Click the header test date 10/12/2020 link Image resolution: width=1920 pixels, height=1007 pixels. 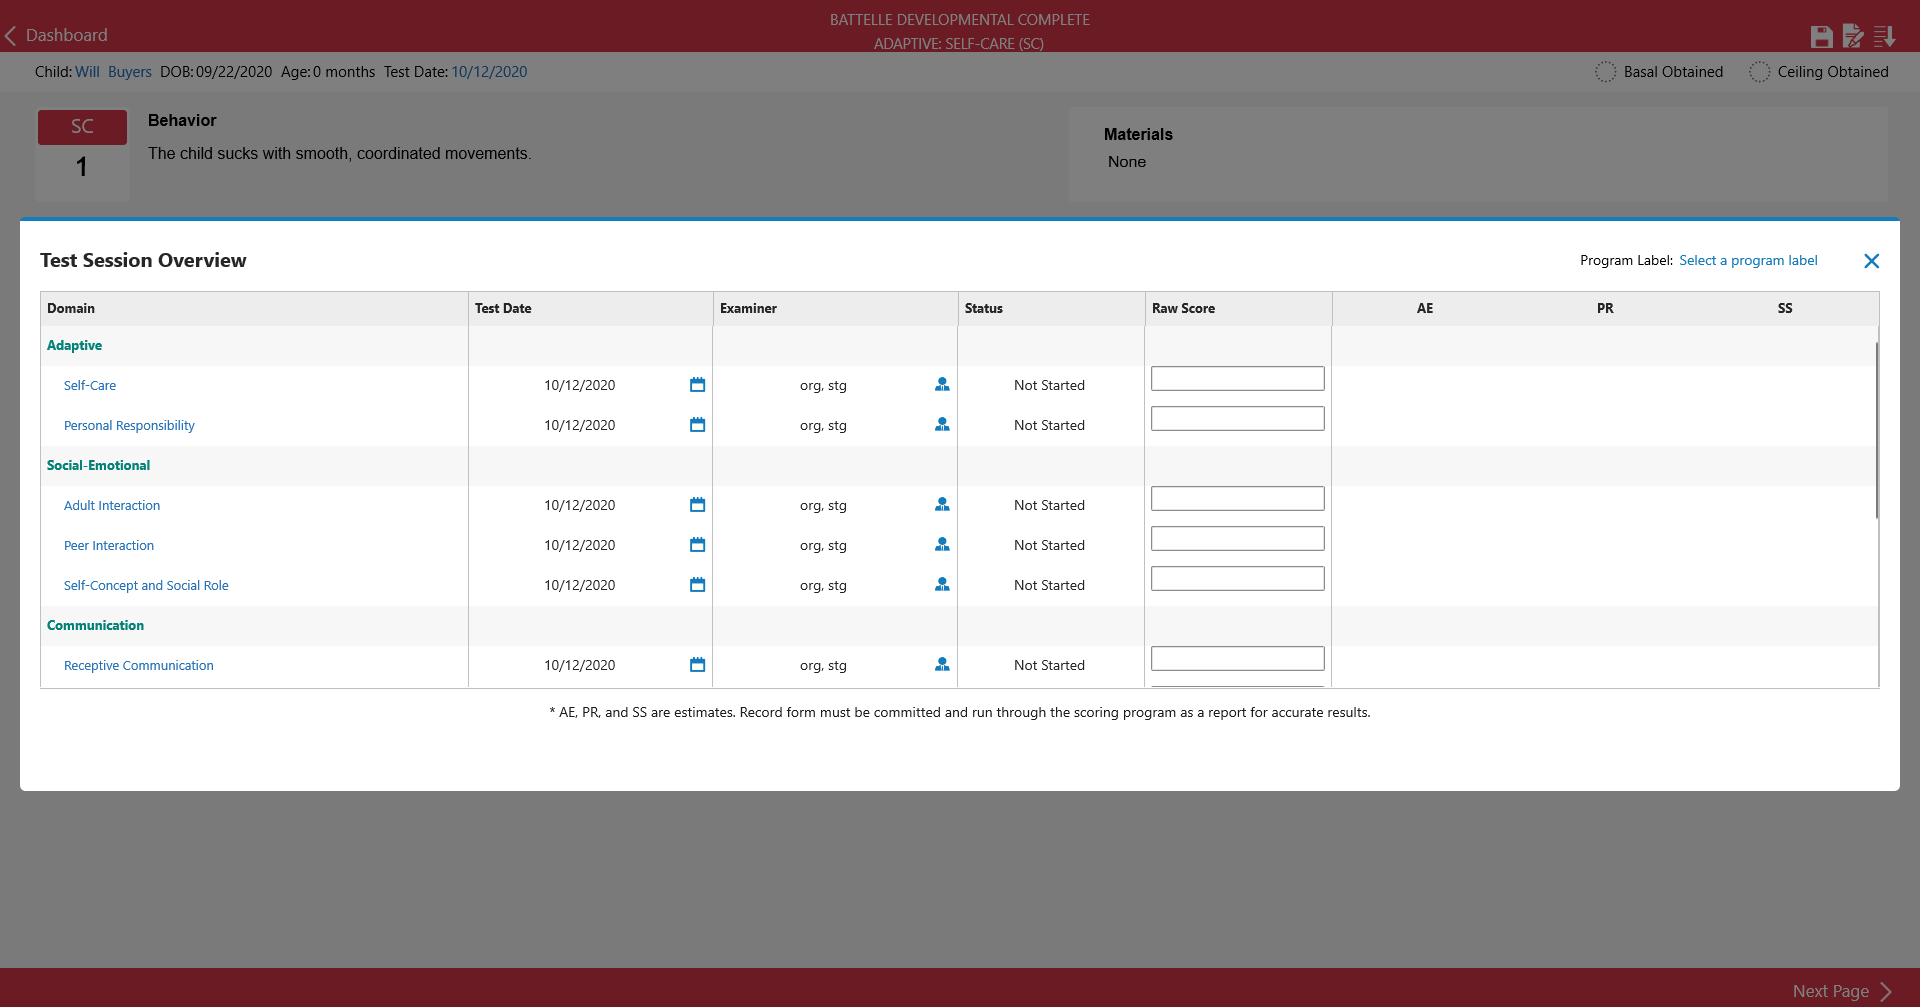click(x=489, y=72)
